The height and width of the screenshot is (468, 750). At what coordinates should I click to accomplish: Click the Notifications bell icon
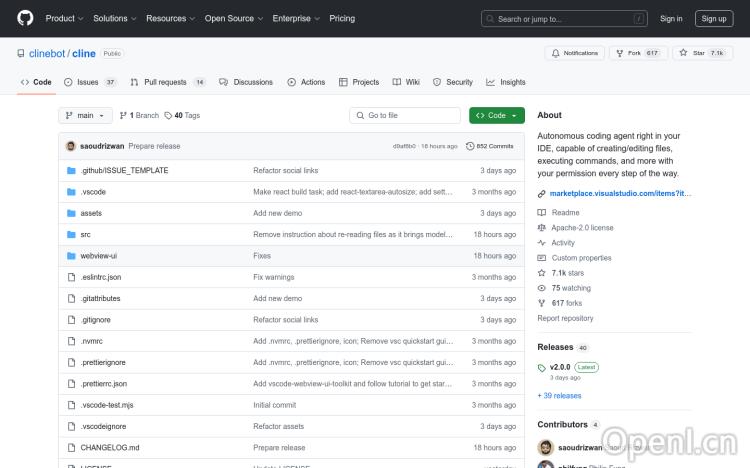coord(556,53)
